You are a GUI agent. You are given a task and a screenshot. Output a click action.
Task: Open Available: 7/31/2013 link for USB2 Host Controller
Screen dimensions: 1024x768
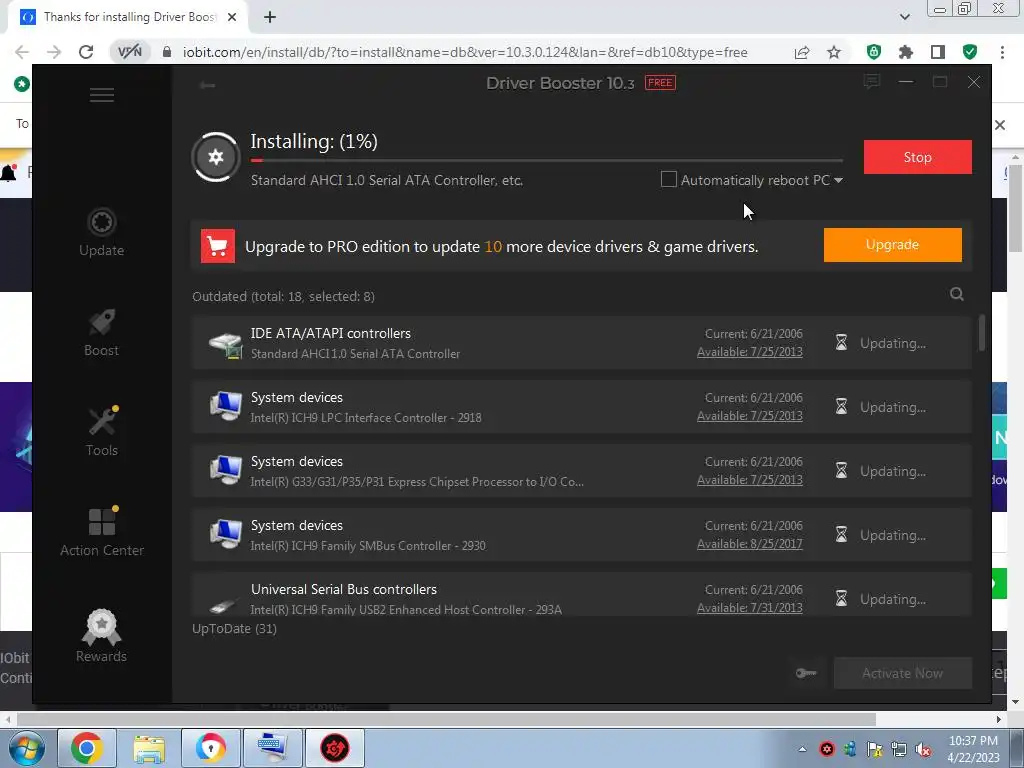(750, 608)
